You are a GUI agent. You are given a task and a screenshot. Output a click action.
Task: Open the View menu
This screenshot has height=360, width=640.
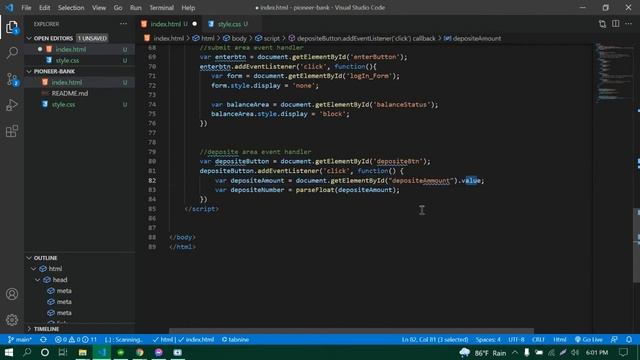98,8
